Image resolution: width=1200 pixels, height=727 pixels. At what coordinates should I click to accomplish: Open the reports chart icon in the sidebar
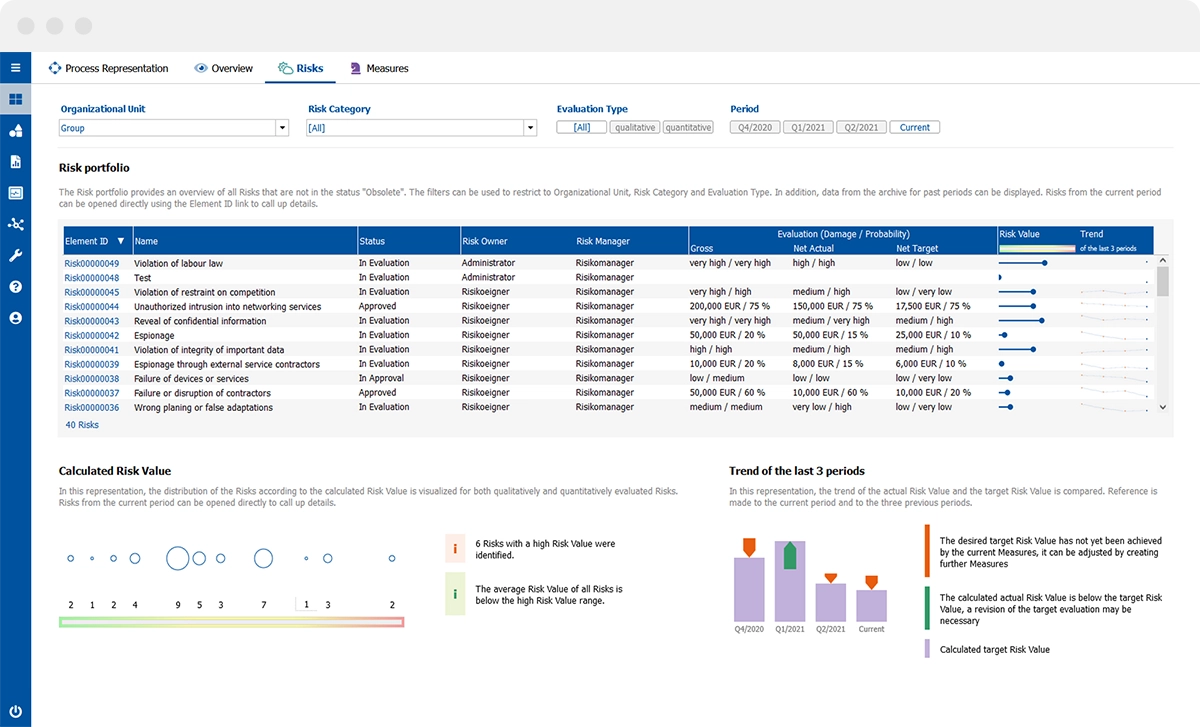pos(14,162)
